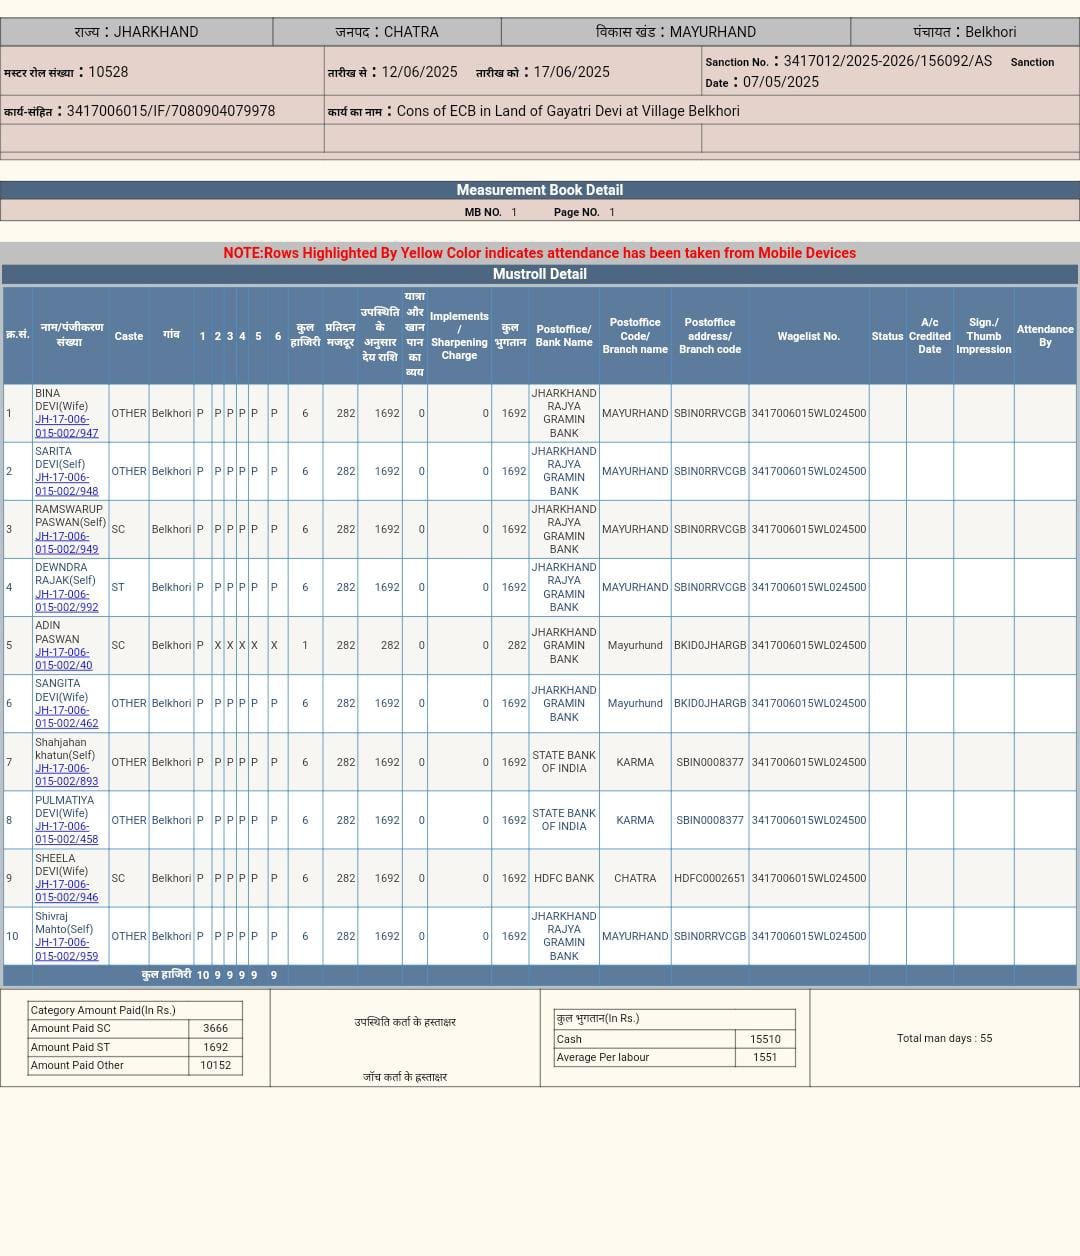Click the block MAYURHAND header cell

pos(676,32)
